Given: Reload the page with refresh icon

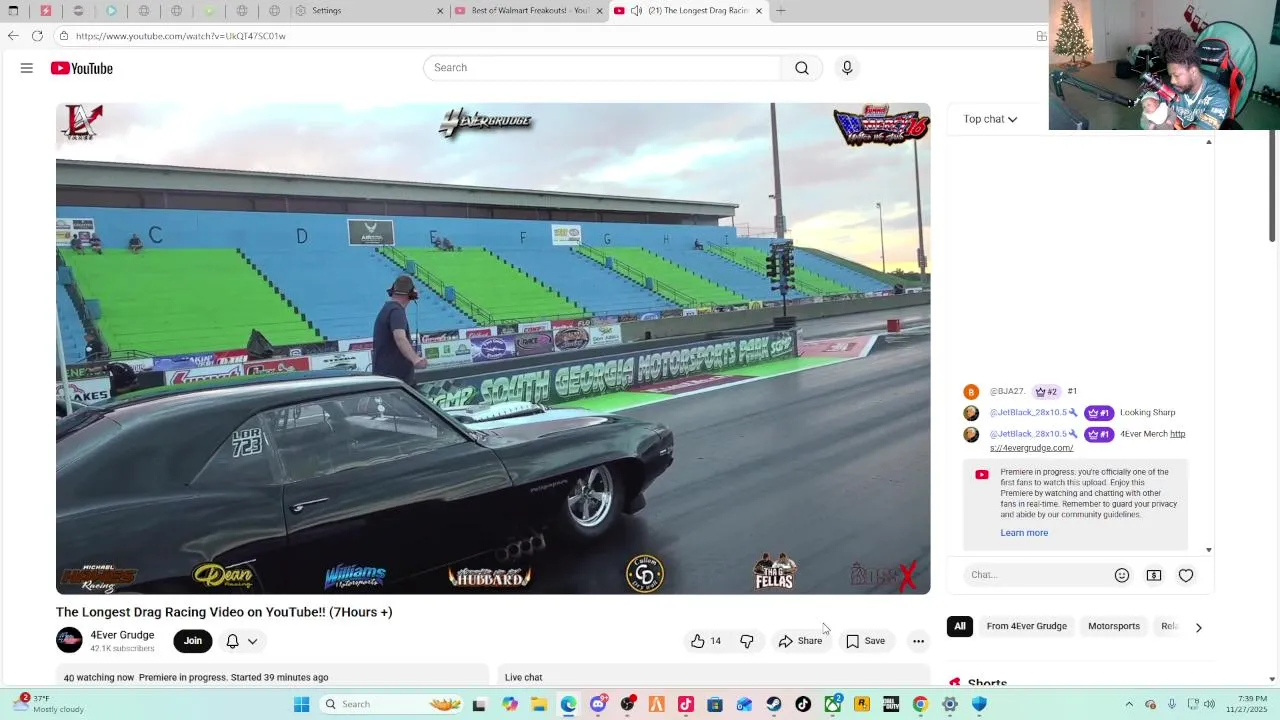Looking at the screenshot, I should [37, 36].
